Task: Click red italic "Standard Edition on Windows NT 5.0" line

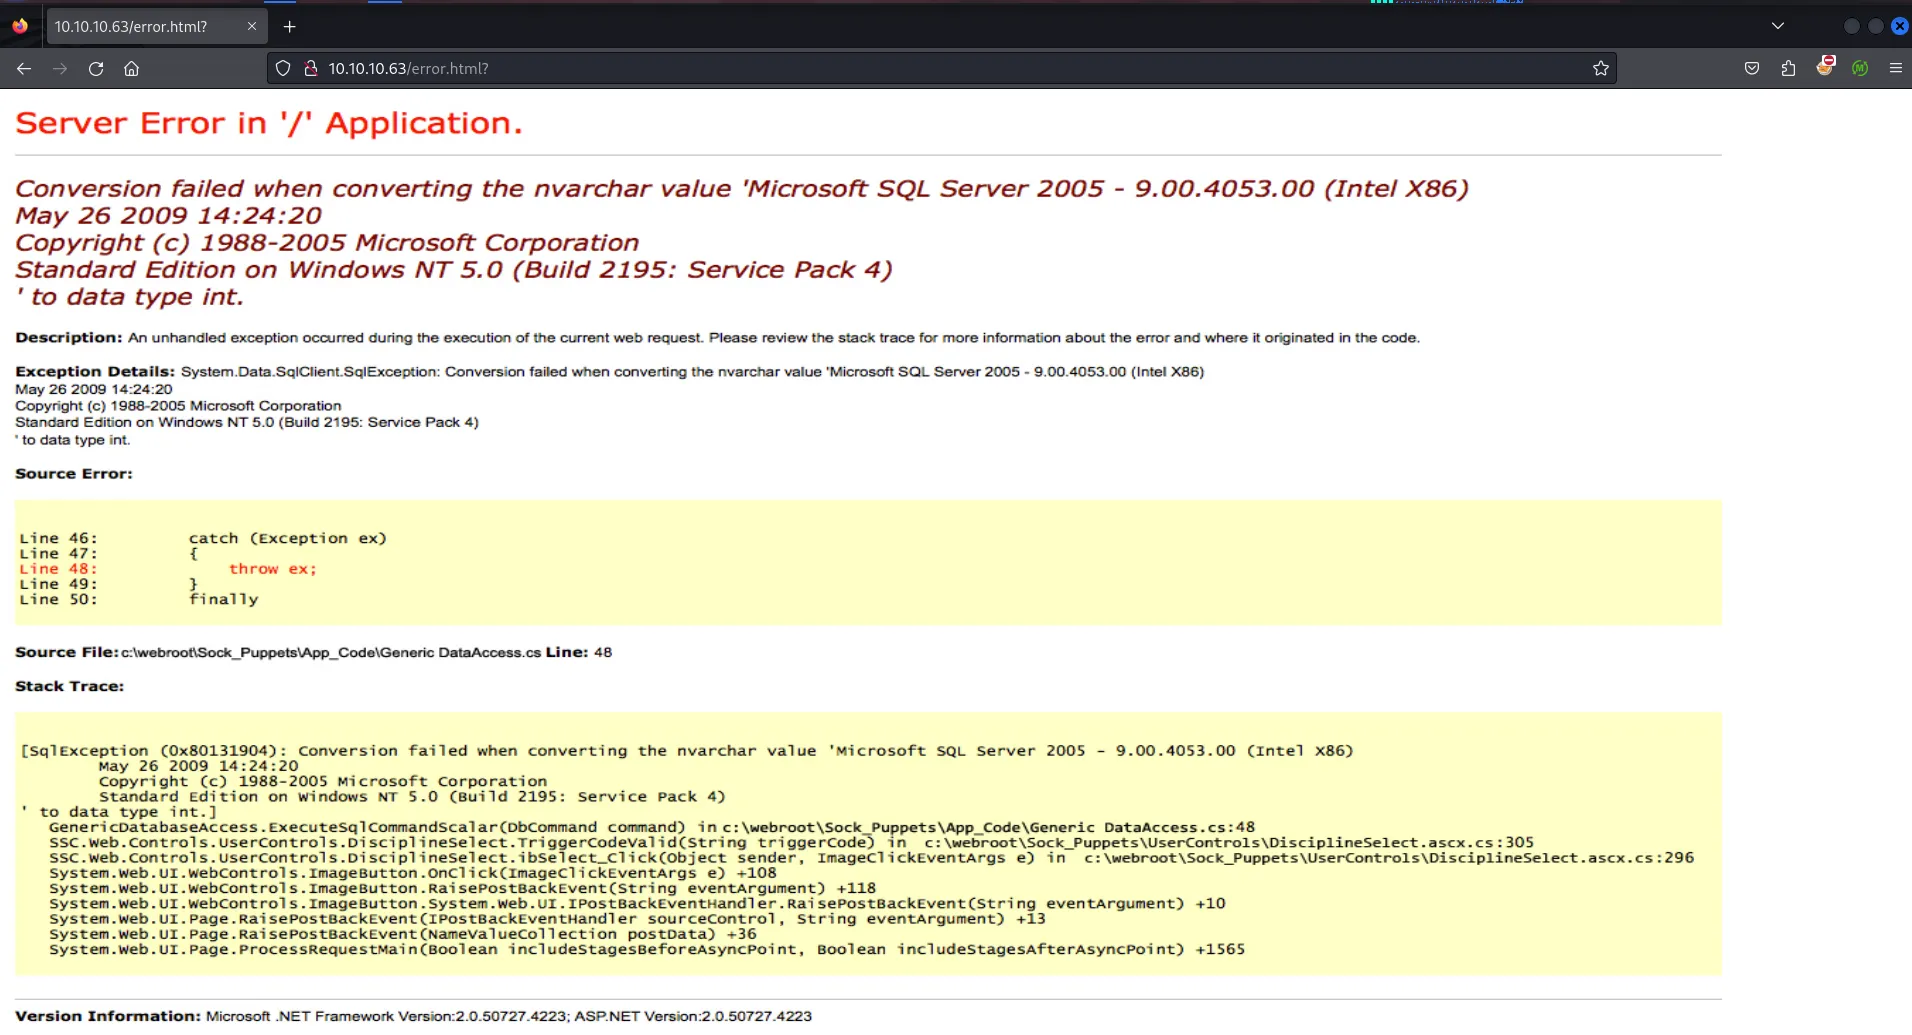Action: click(454, 269)
